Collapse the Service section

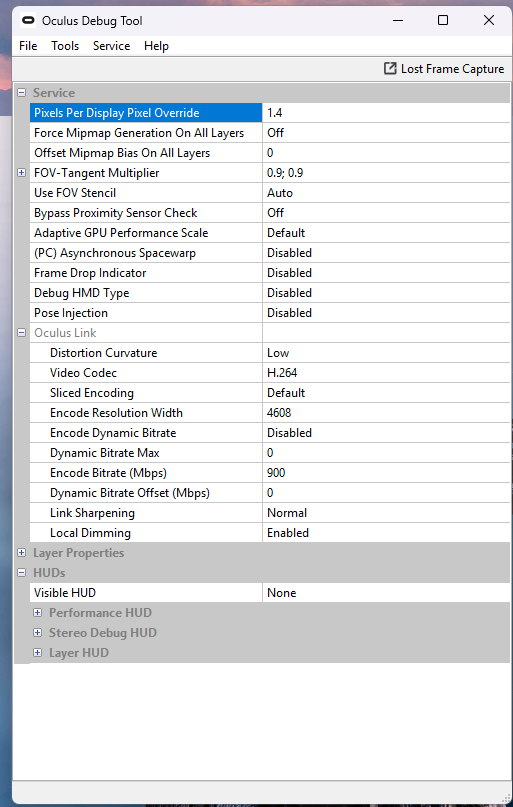(21, 93)
